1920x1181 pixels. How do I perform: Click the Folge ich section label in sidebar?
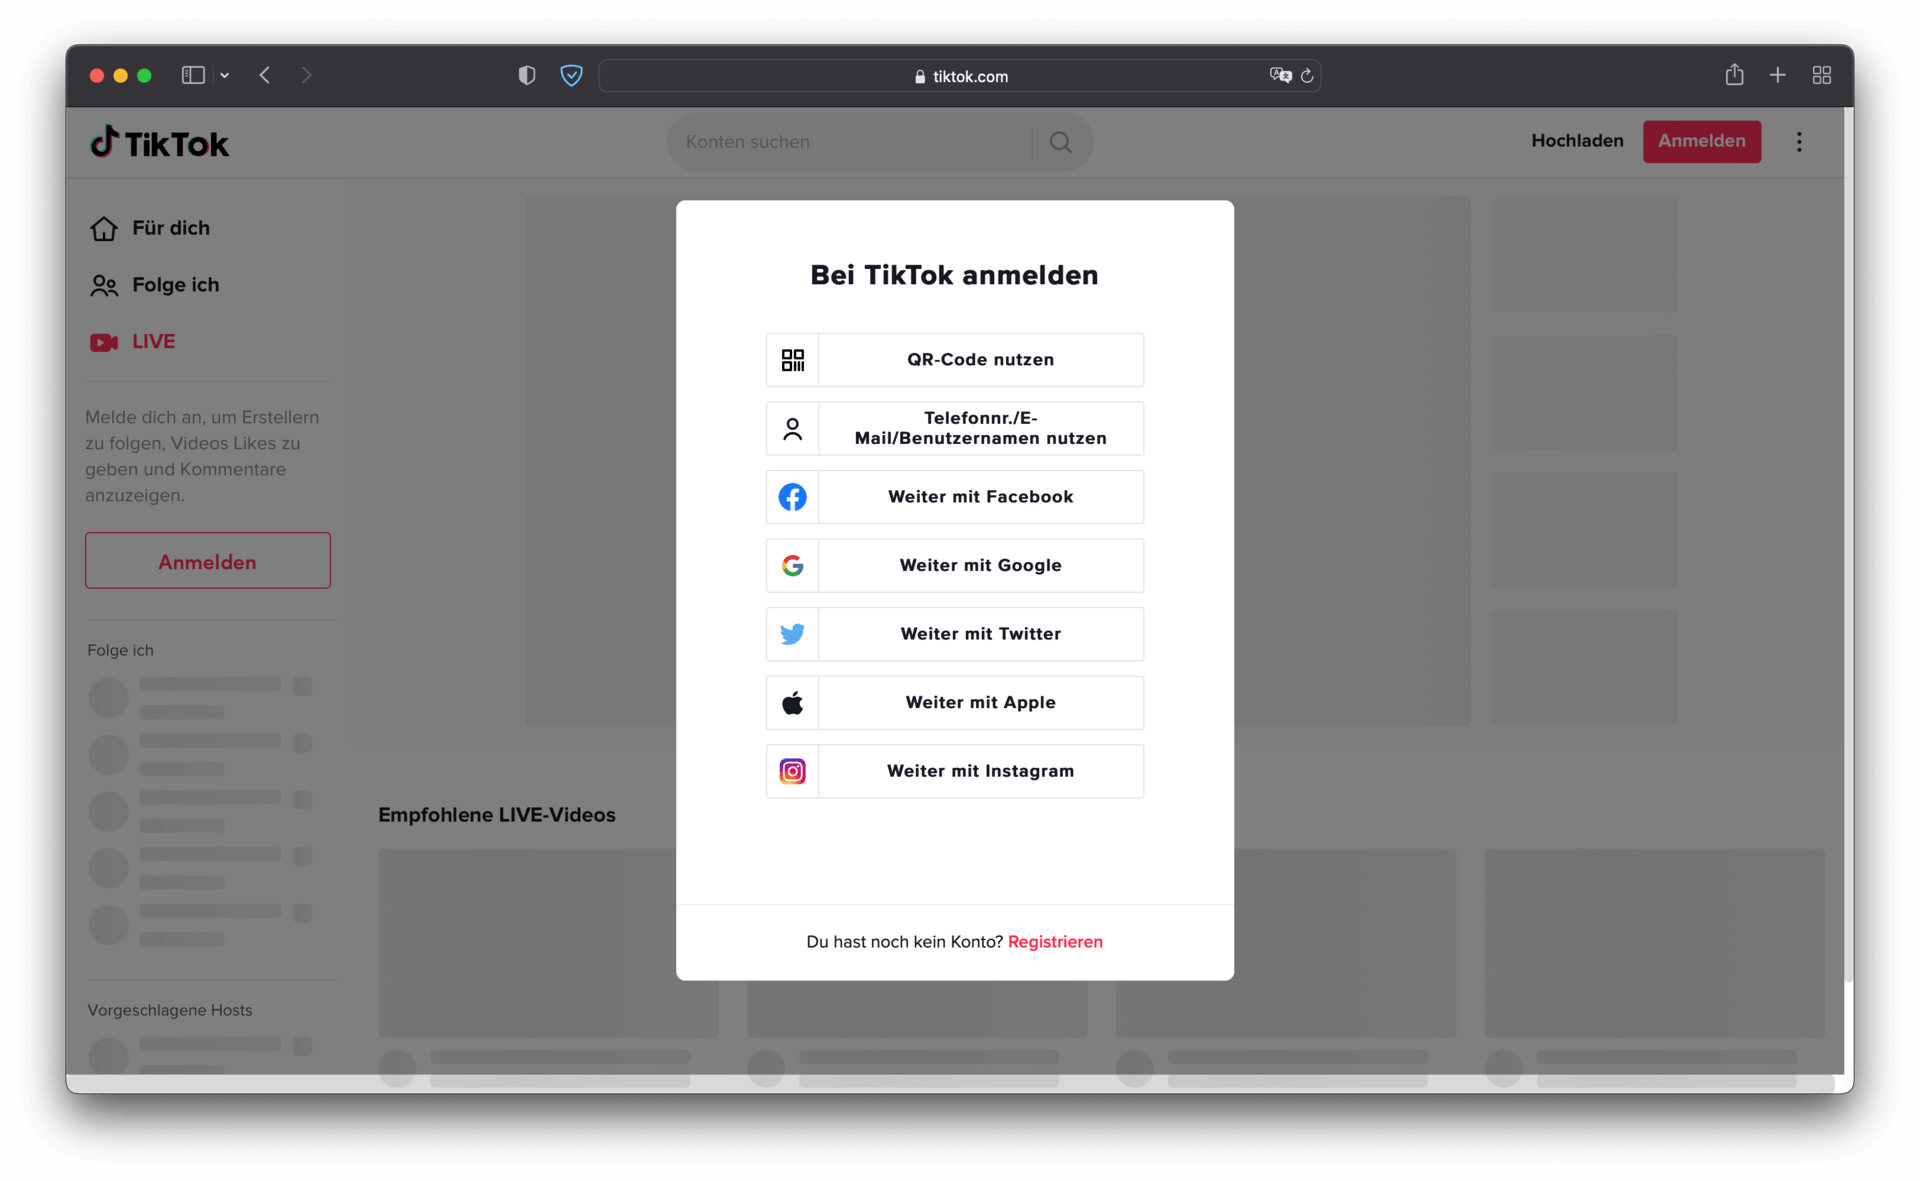(x=120, y=650)
